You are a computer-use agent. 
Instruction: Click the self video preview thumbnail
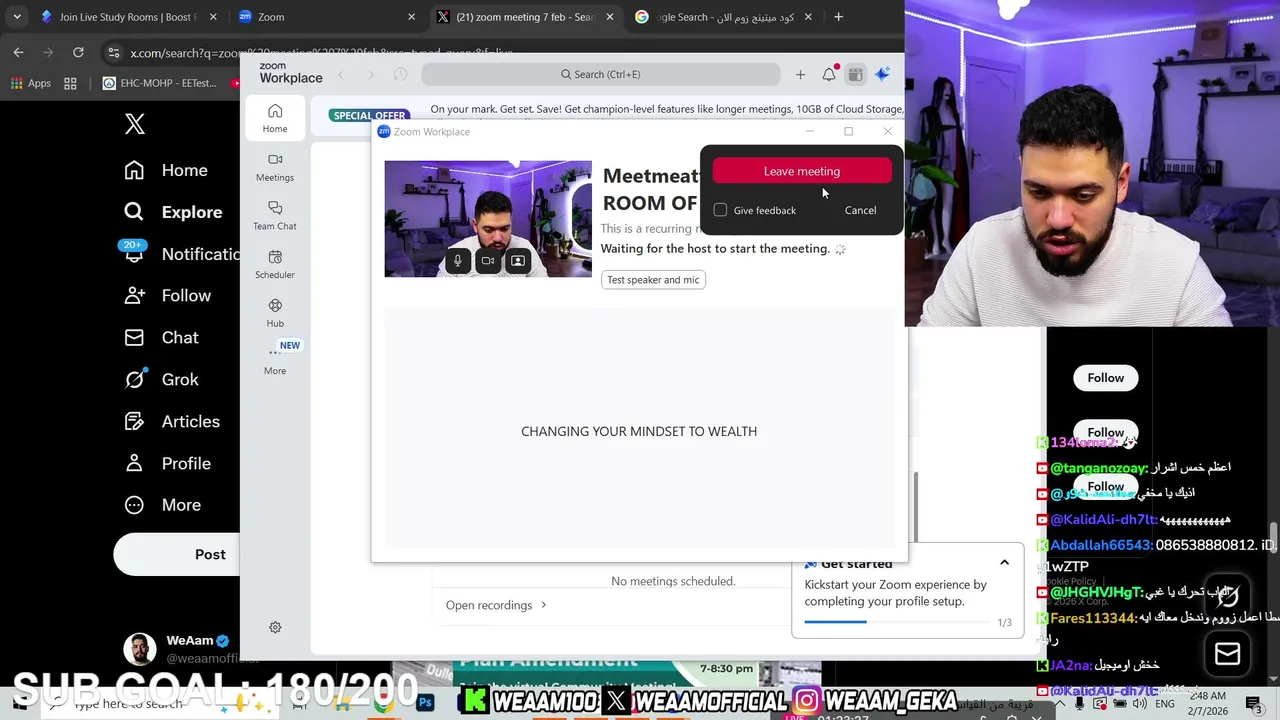click(488, 218)
